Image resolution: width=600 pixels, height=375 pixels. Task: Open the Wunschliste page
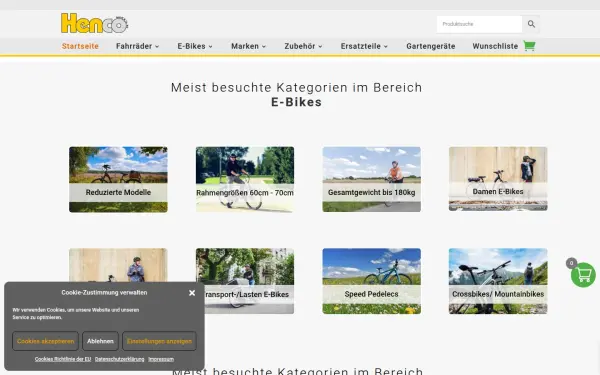click(495, 46)
